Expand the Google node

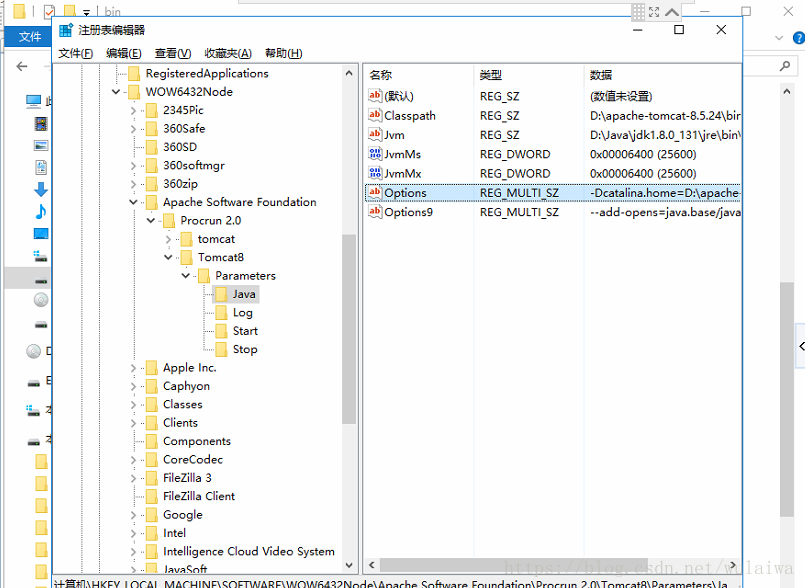133,515
